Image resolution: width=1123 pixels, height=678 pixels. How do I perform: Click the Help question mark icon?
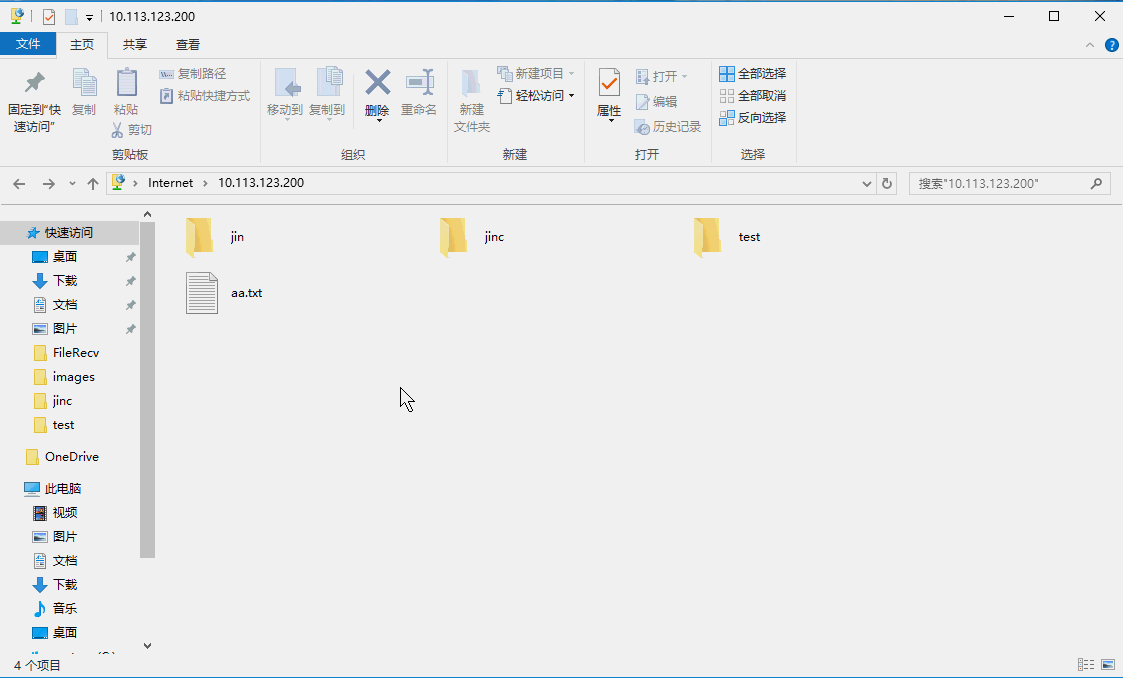point(1111,45)
